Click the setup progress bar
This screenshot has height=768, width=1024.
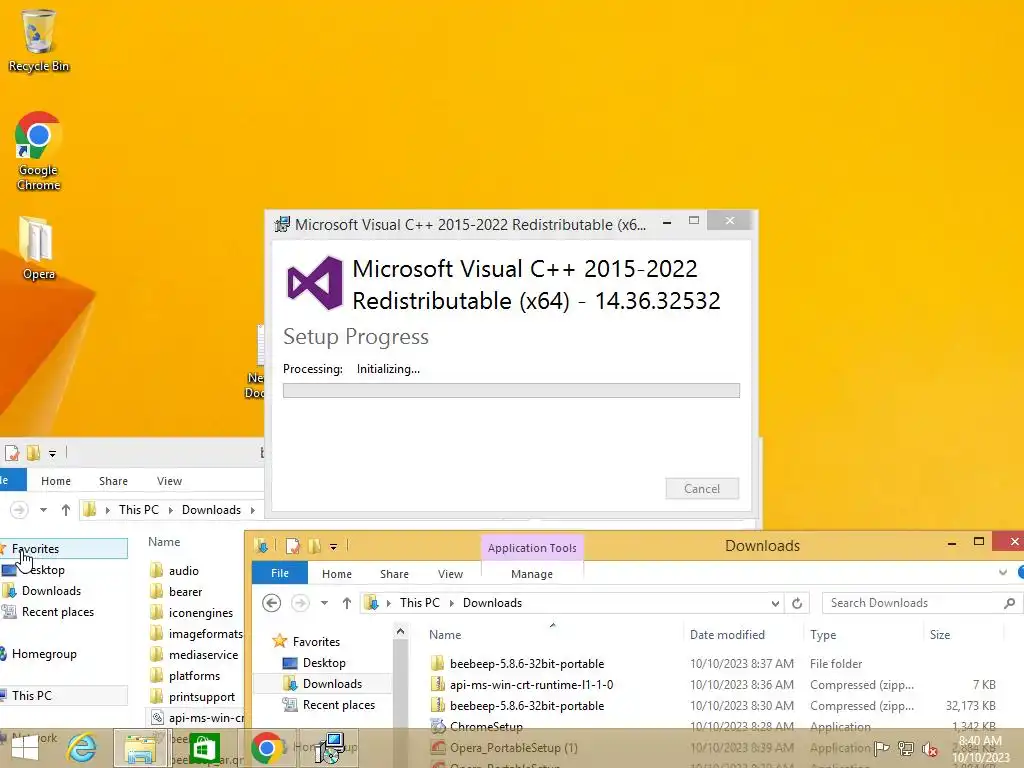tap(511, 391)
